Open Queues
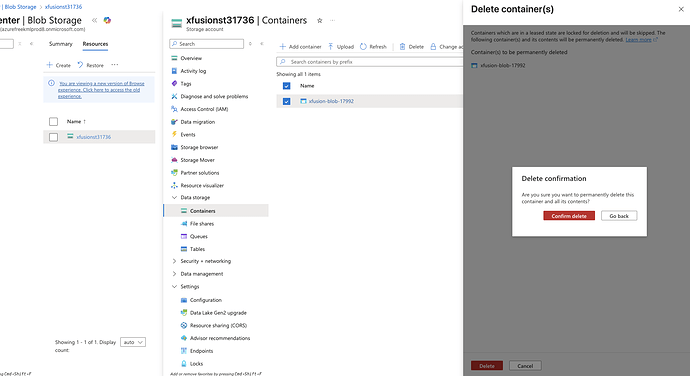Viewport: 690px width, 376px height. (198, 236)
